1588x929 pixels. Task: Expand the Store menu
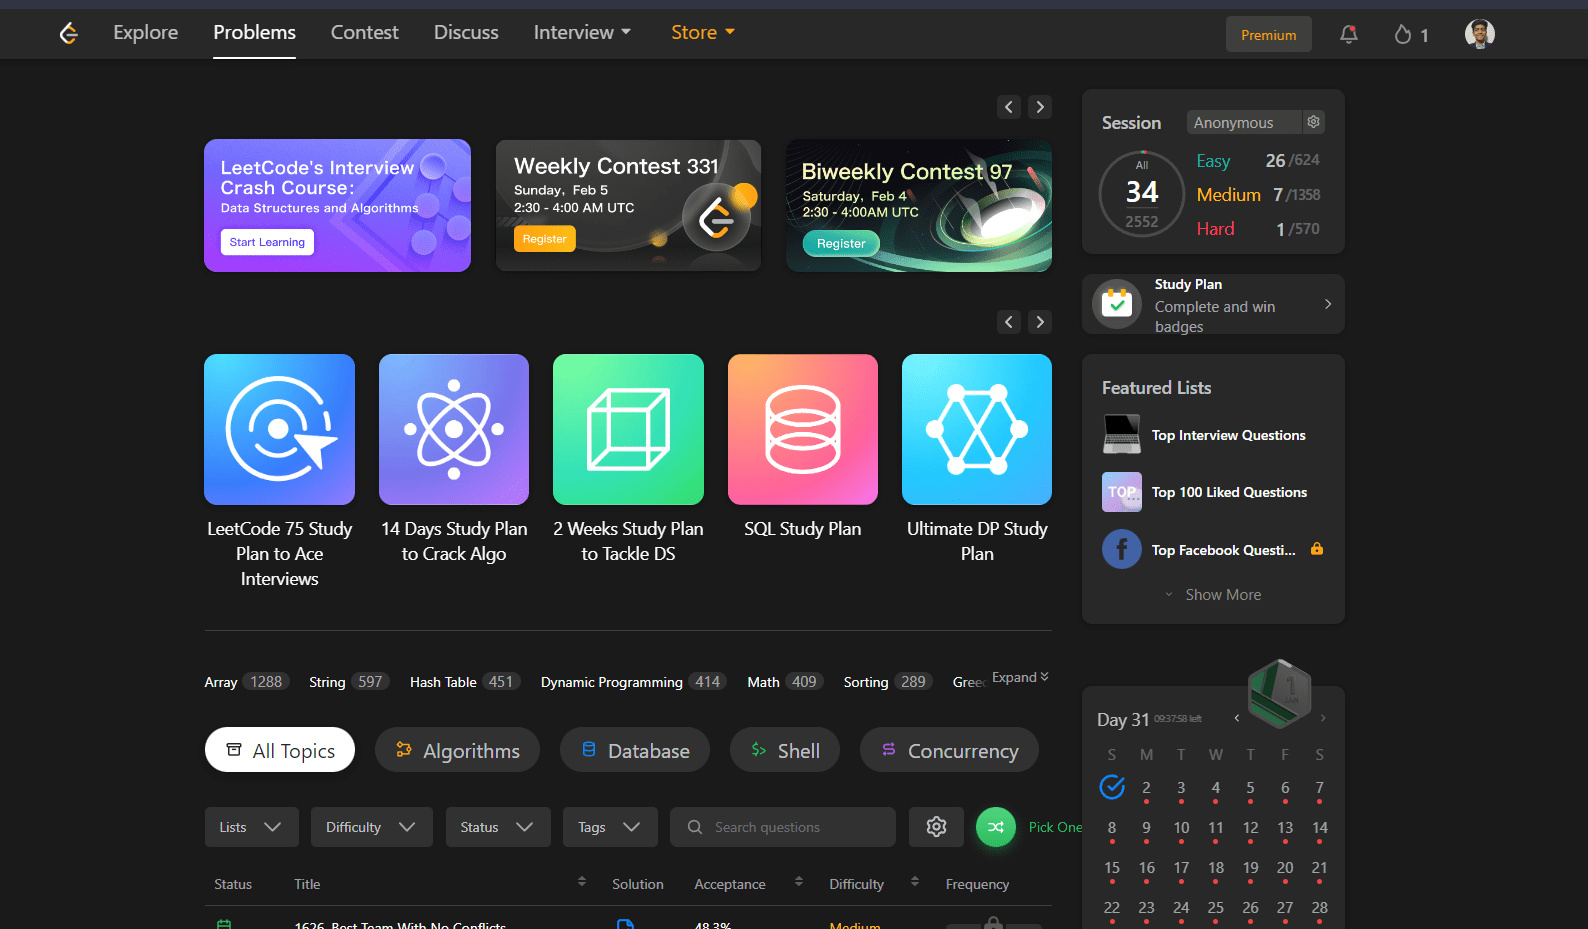click(704, 33)
